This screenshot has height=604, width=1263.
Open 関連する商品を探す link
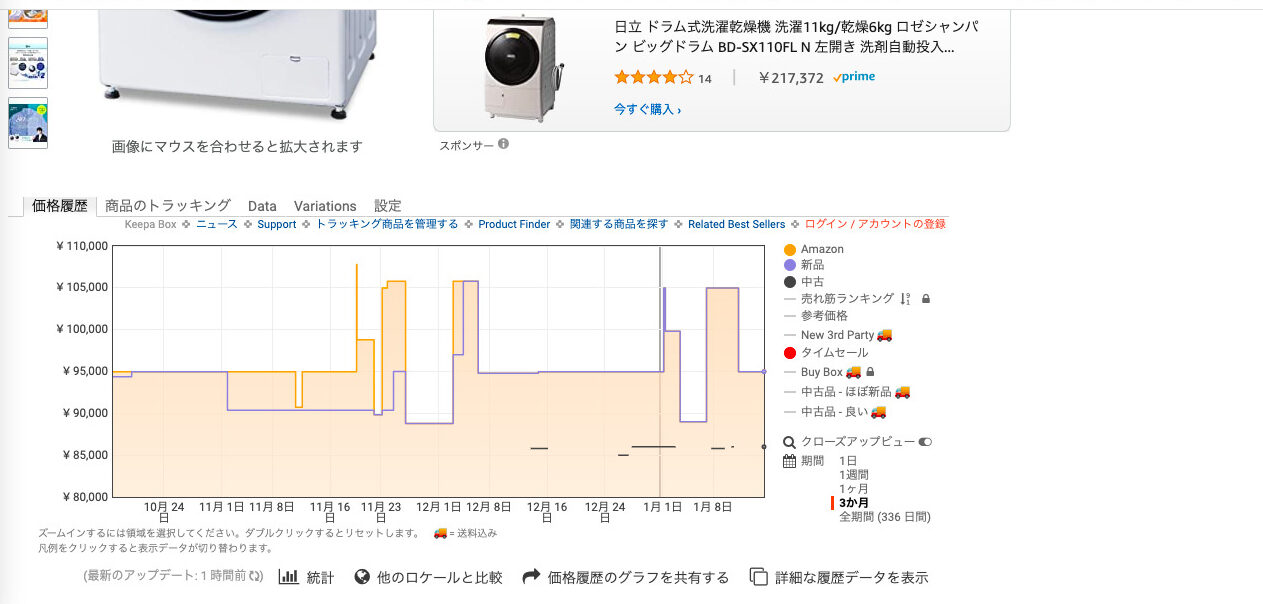tap(619, 224)
